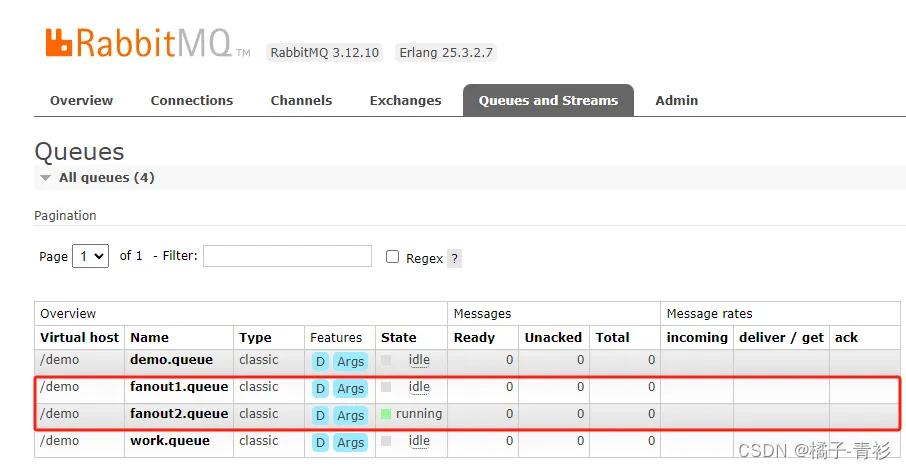
Task: Sort by Ready messages column
Action: [474, 337]
